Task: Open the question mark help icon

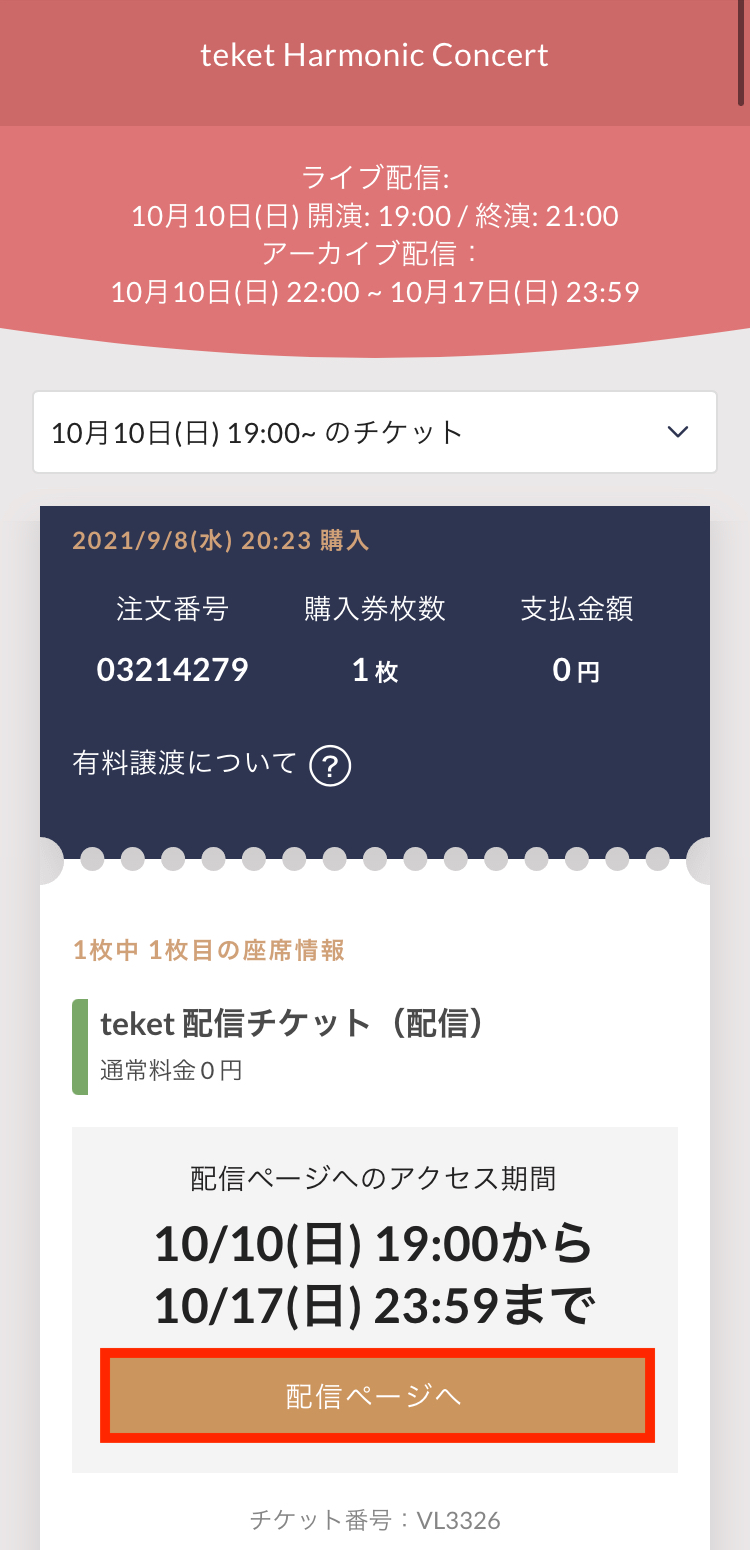Action: pos(330,766)
